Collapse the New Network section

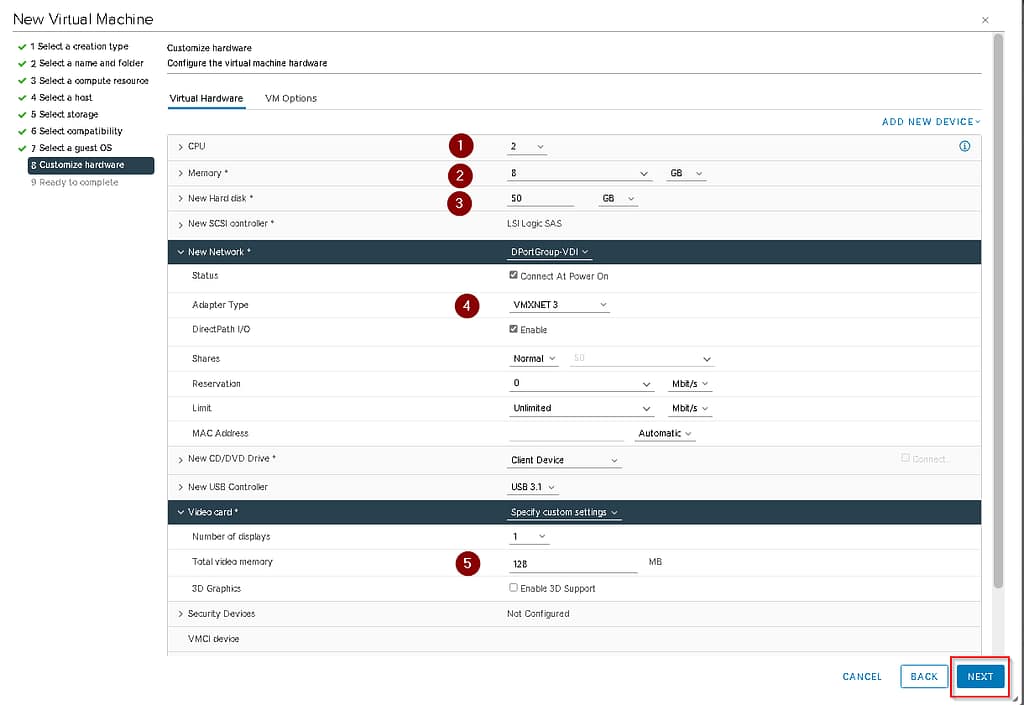(180, 252)
